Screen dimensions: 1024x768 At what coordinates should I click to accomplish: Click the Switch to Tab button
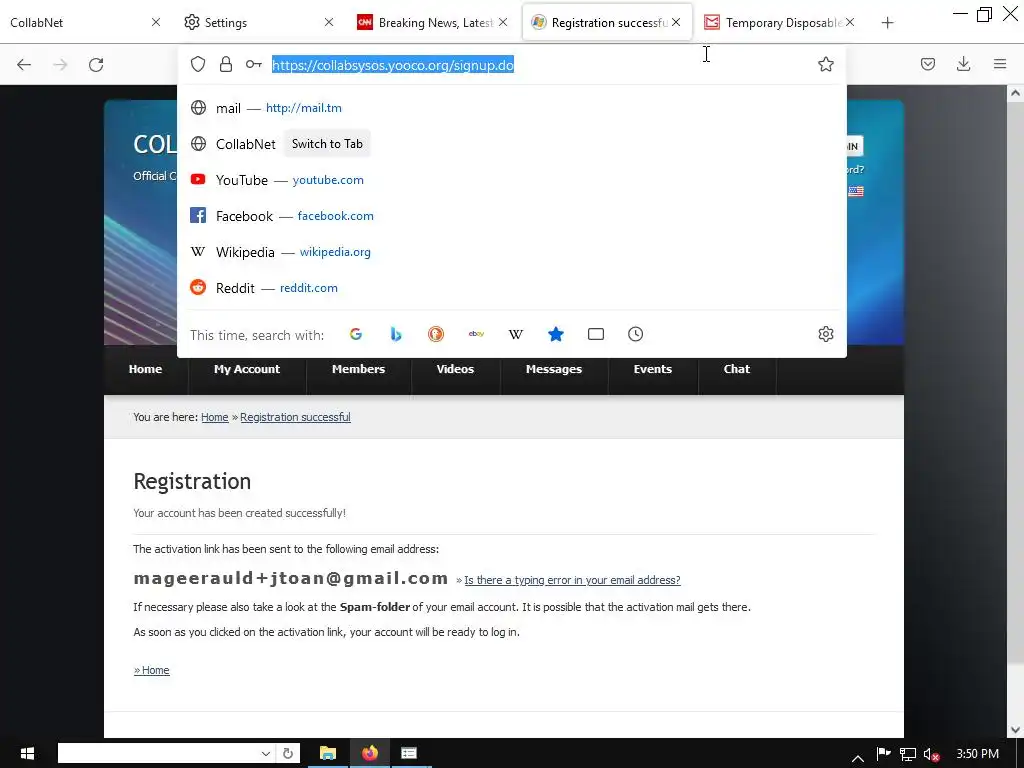tap(327, 144)
